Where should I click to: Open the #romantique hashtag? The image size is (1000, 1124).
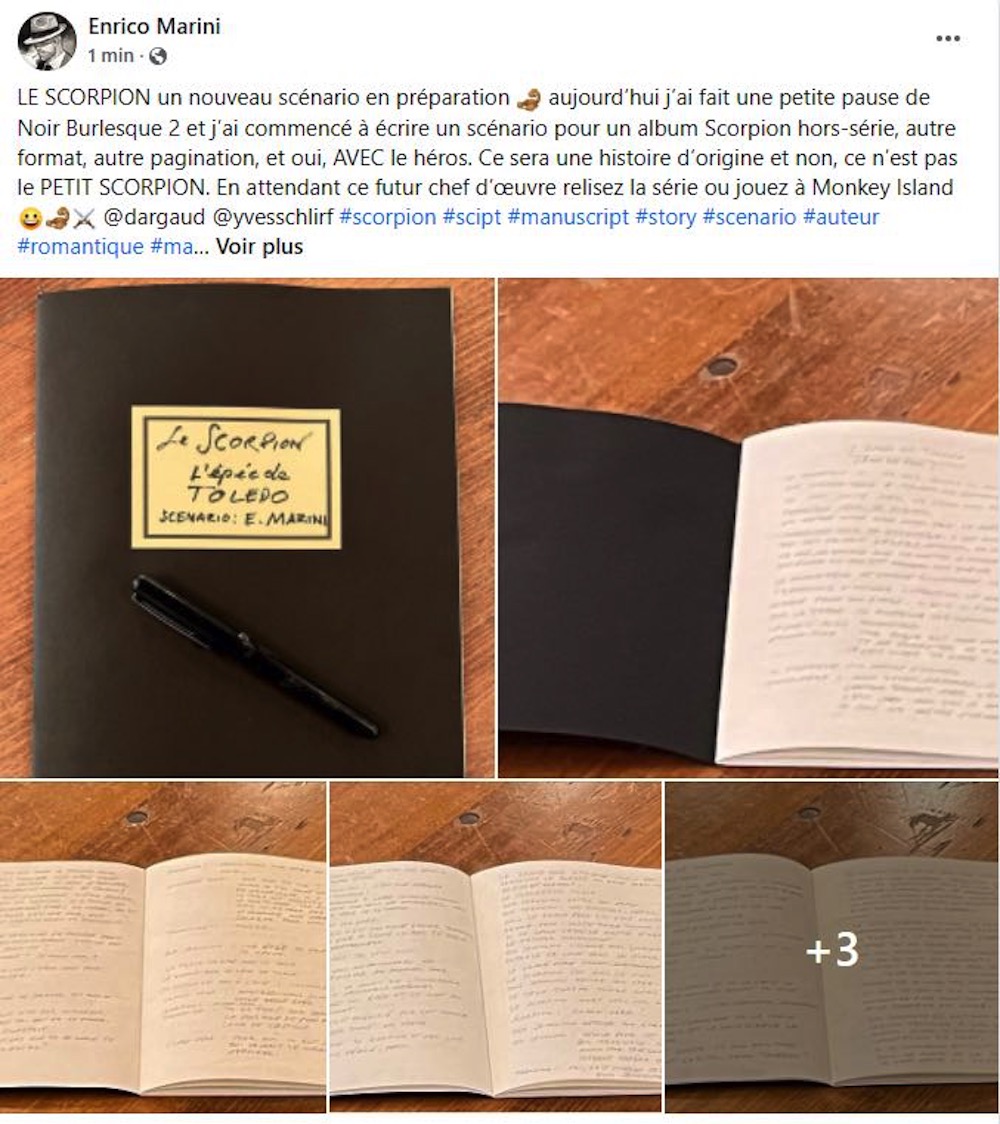click(81, 247)
